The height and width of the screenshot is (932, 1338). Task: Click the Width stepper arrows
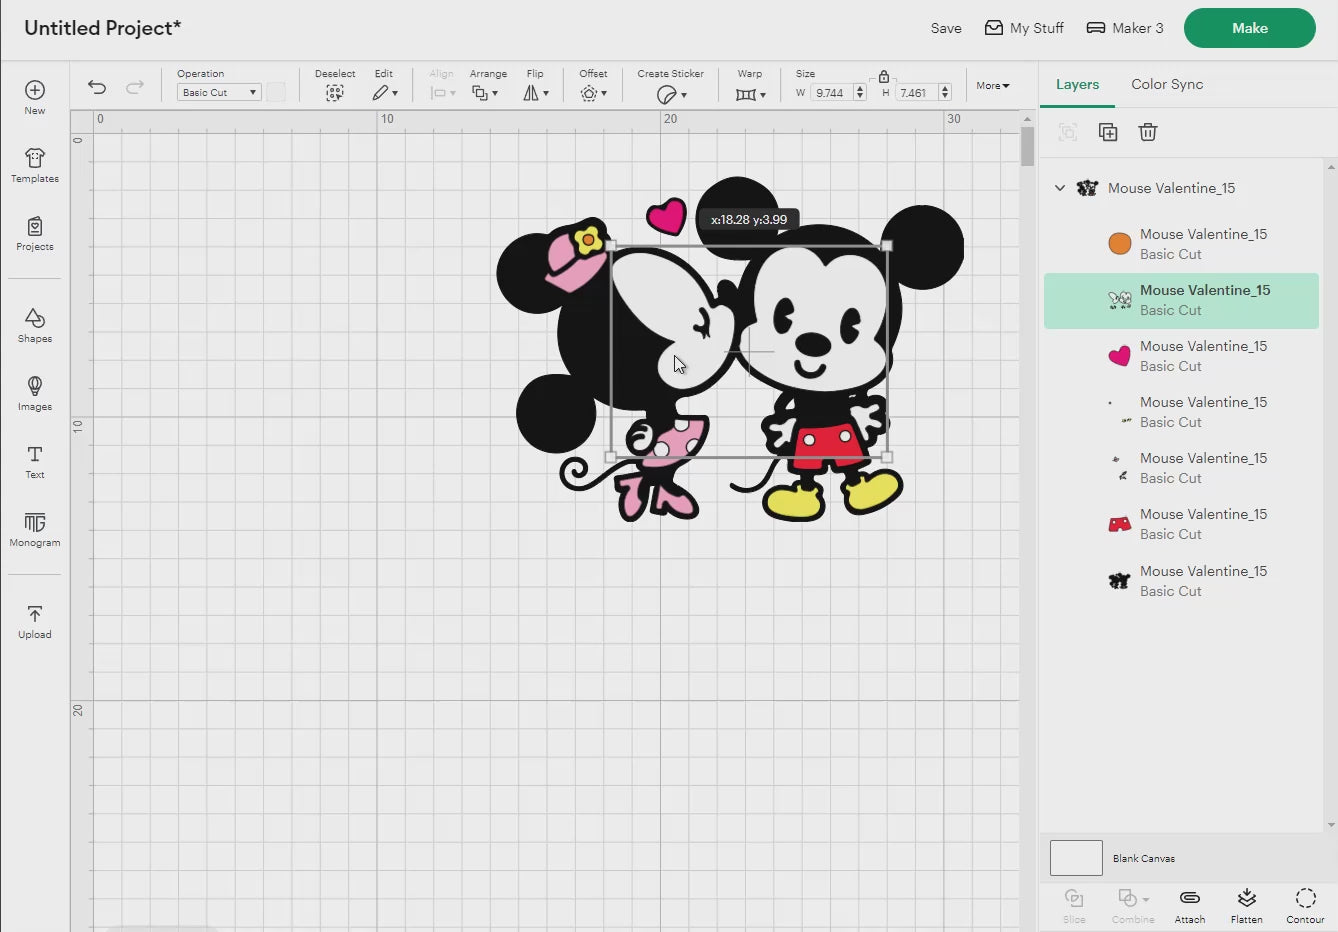[860, 93]
